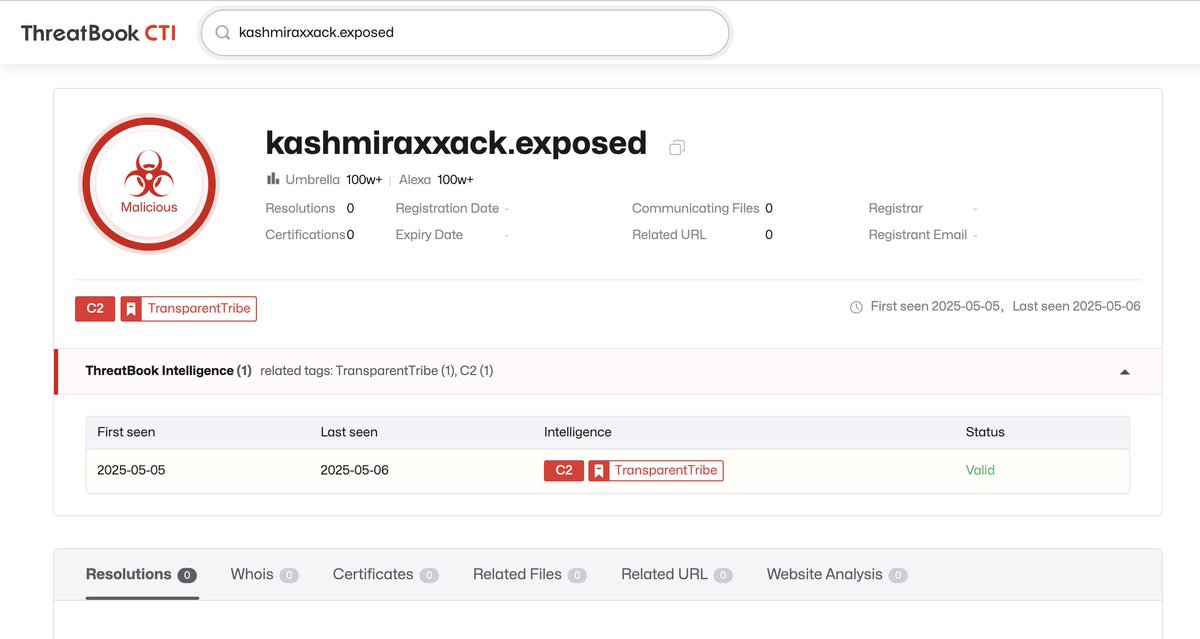The width and height of the screenshot is (1200, 639).
Task: Click the Valid status label in the table
Action: [980, 470]
